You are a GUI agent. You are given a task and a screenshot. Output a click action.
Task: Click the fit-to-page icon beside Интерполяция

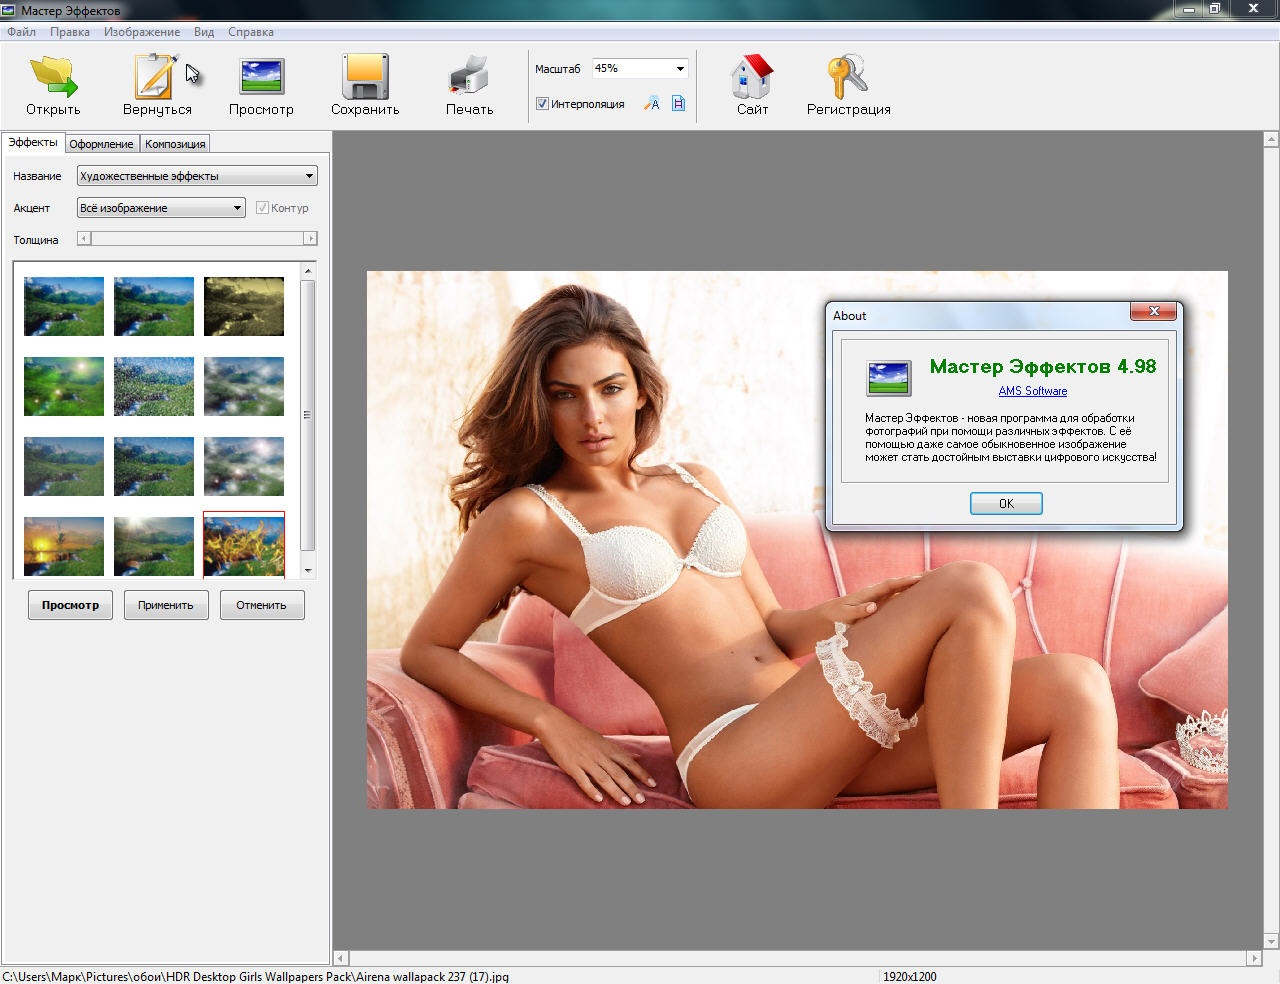678,104
